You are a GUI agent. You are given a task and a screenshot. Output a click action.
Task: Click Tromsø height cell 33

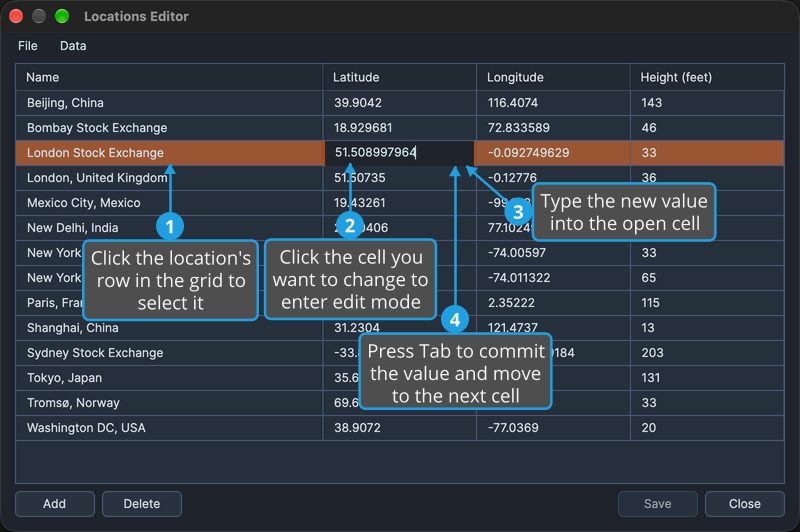click(707, 403)
